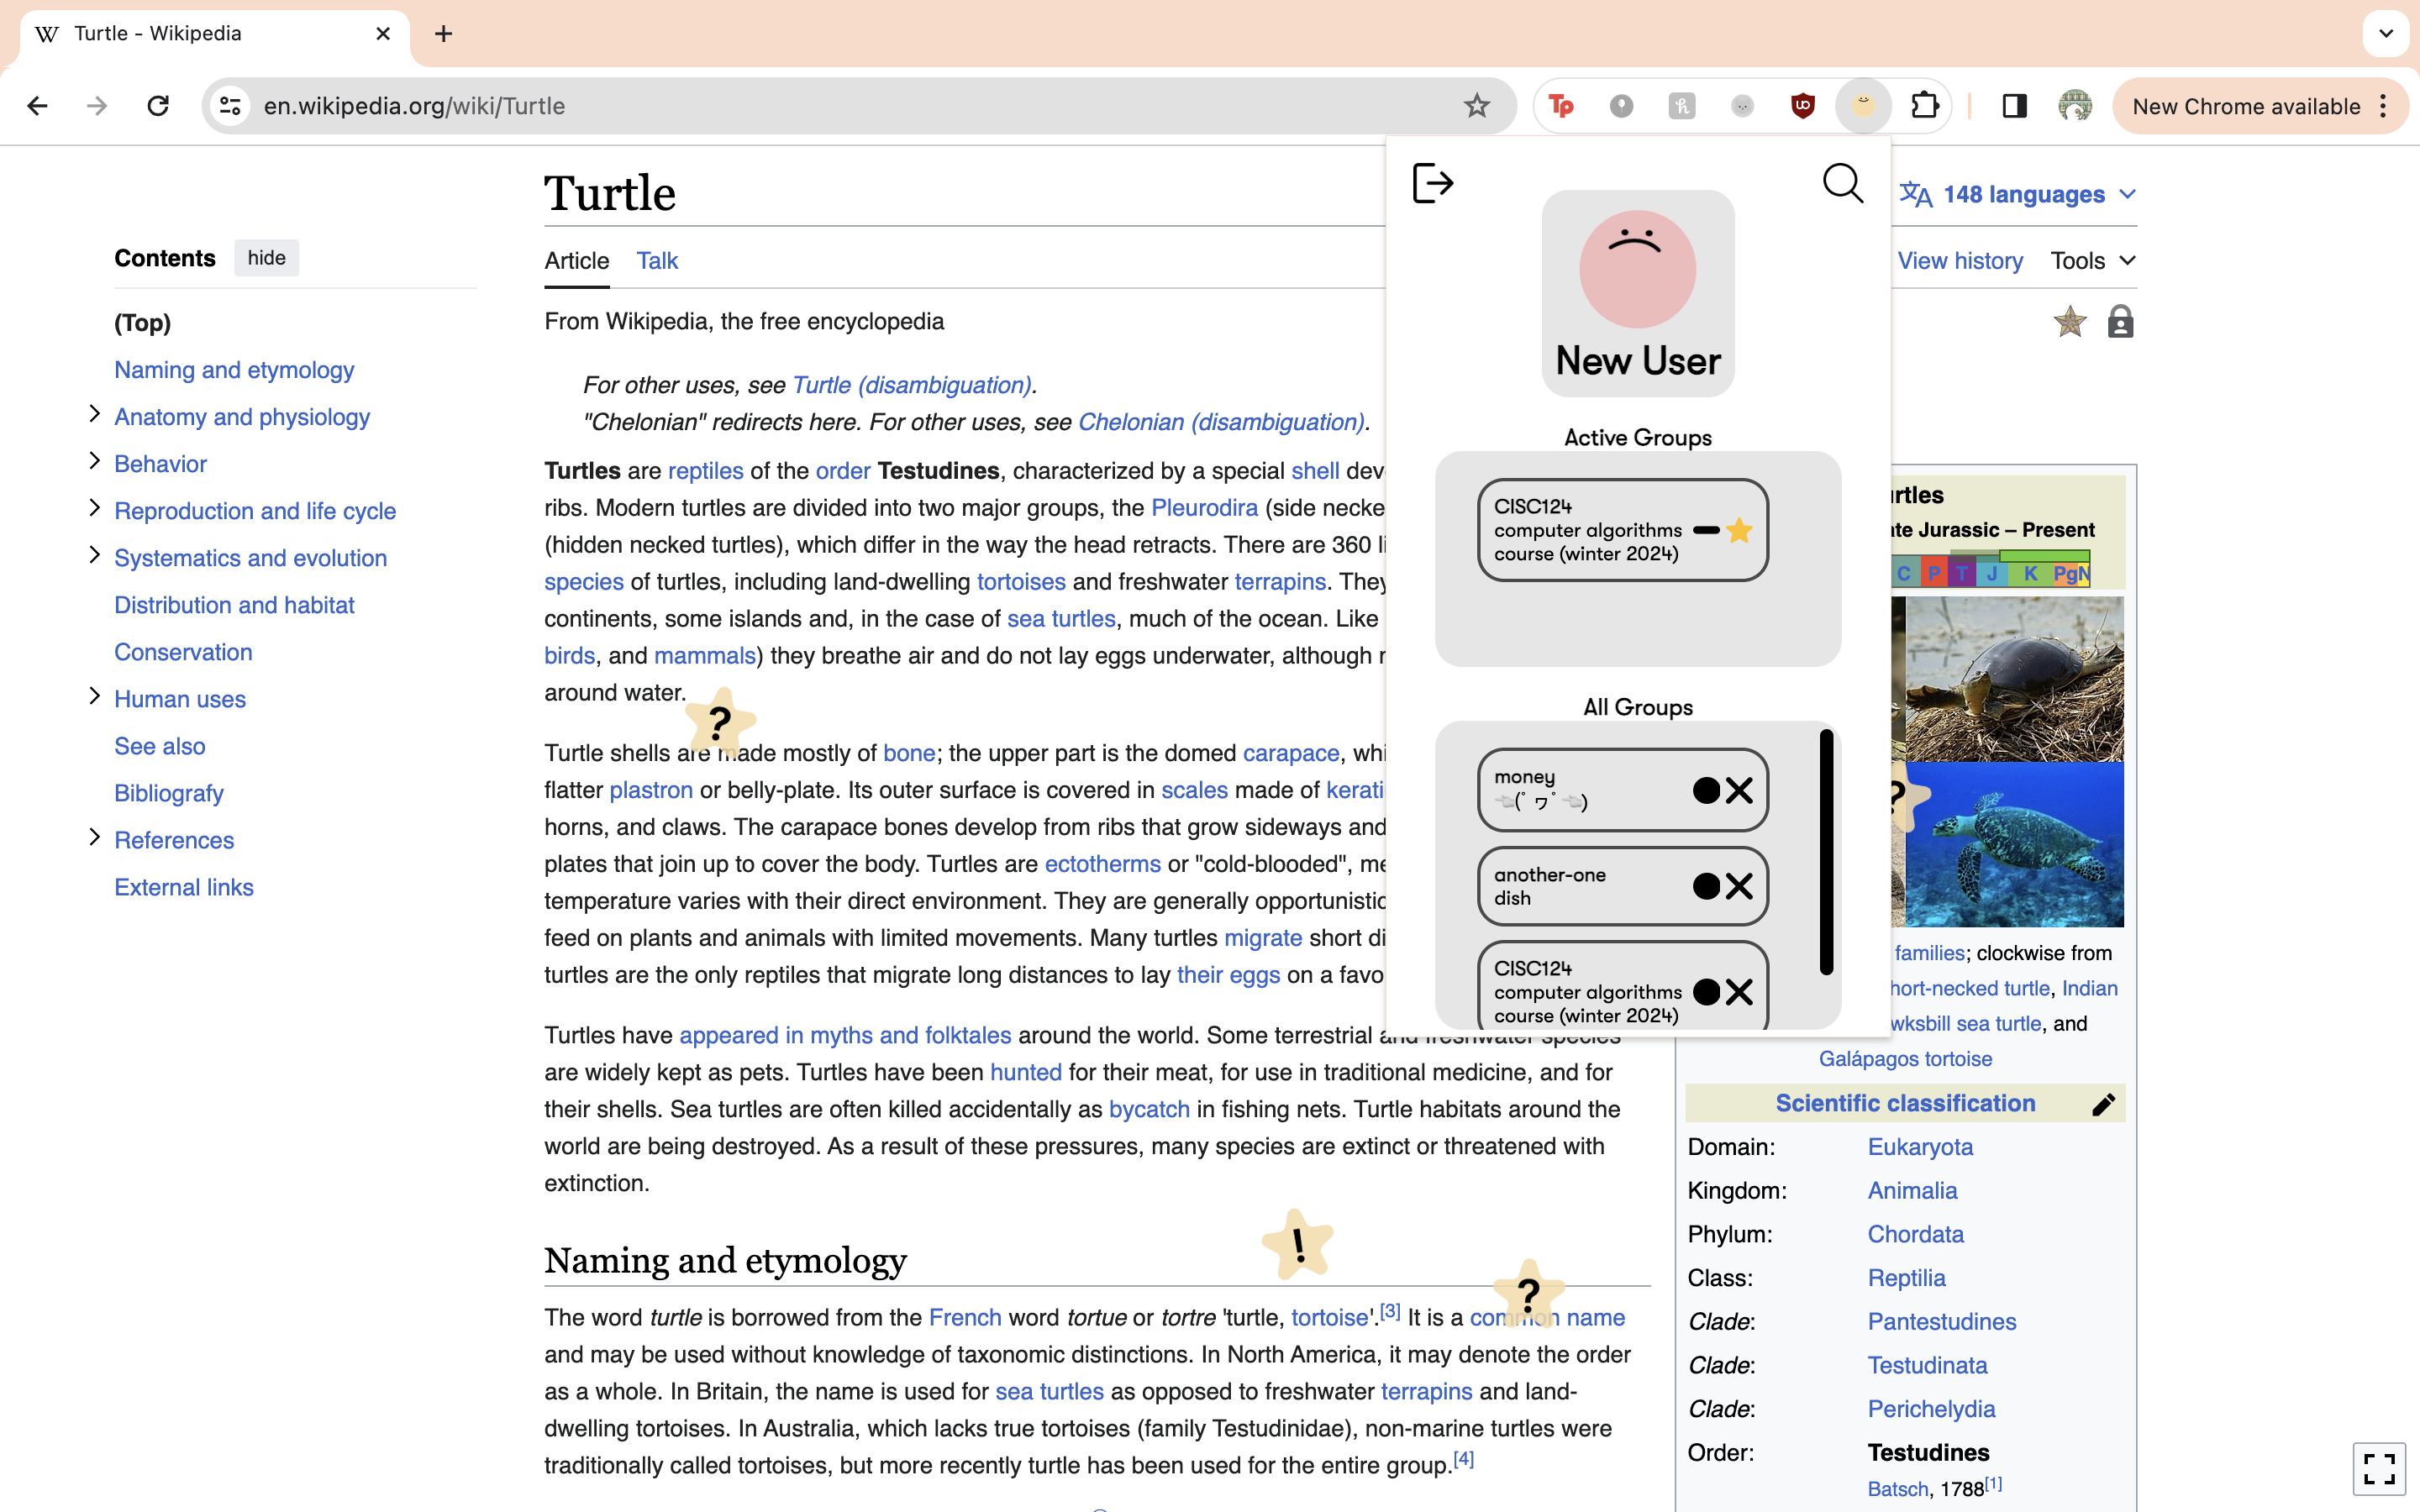Viewport: 2420px width, 1512px height.
Task: Deactivate active CISC124 group via minus button
Action: [x=1706, y=530]
